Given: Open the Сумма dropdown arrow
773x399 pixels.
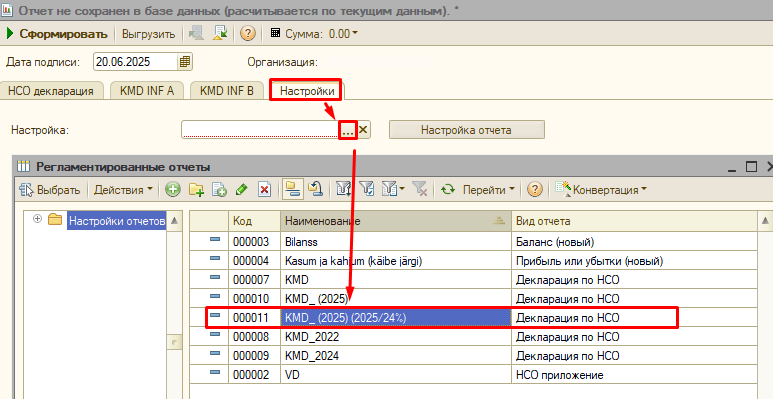Looking at the screenshot, I should pyautogui.click(x=354, y=34).
